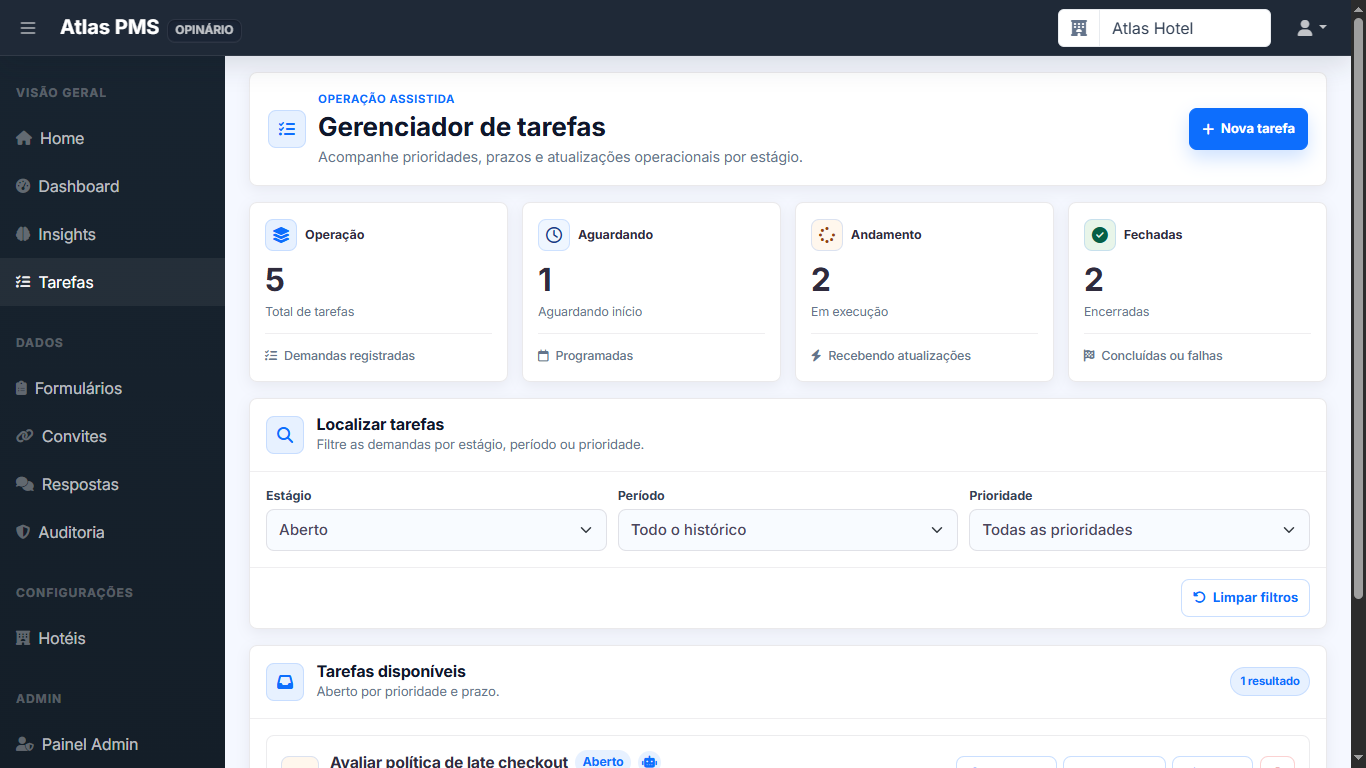Click the Formulários clipboard icon
Screen dimensions: 1366x768
point(22,388)
